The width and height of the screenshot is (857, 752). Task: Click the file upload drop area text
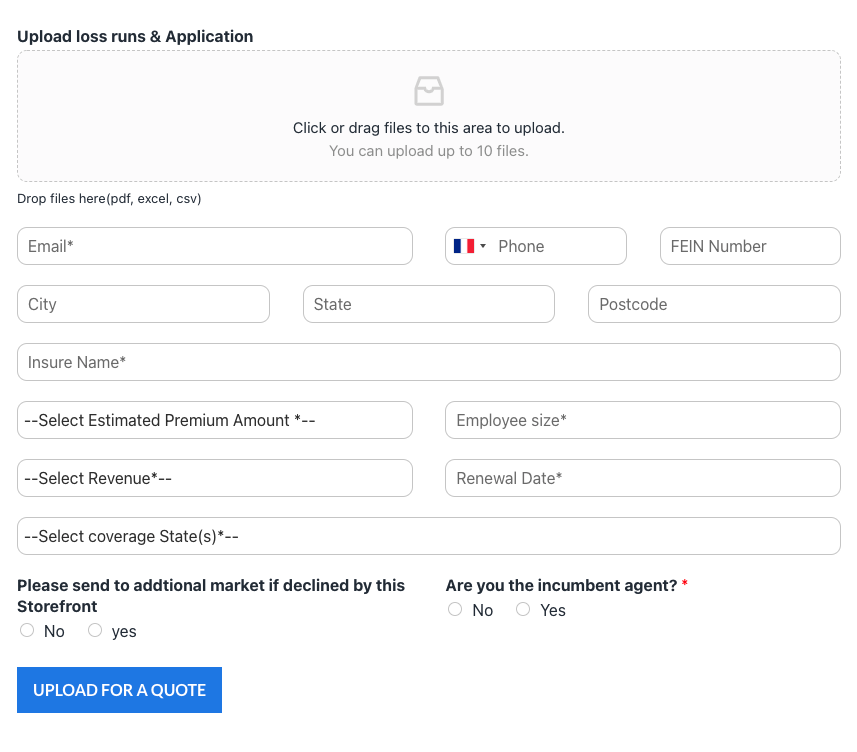(x=428, y=128)
